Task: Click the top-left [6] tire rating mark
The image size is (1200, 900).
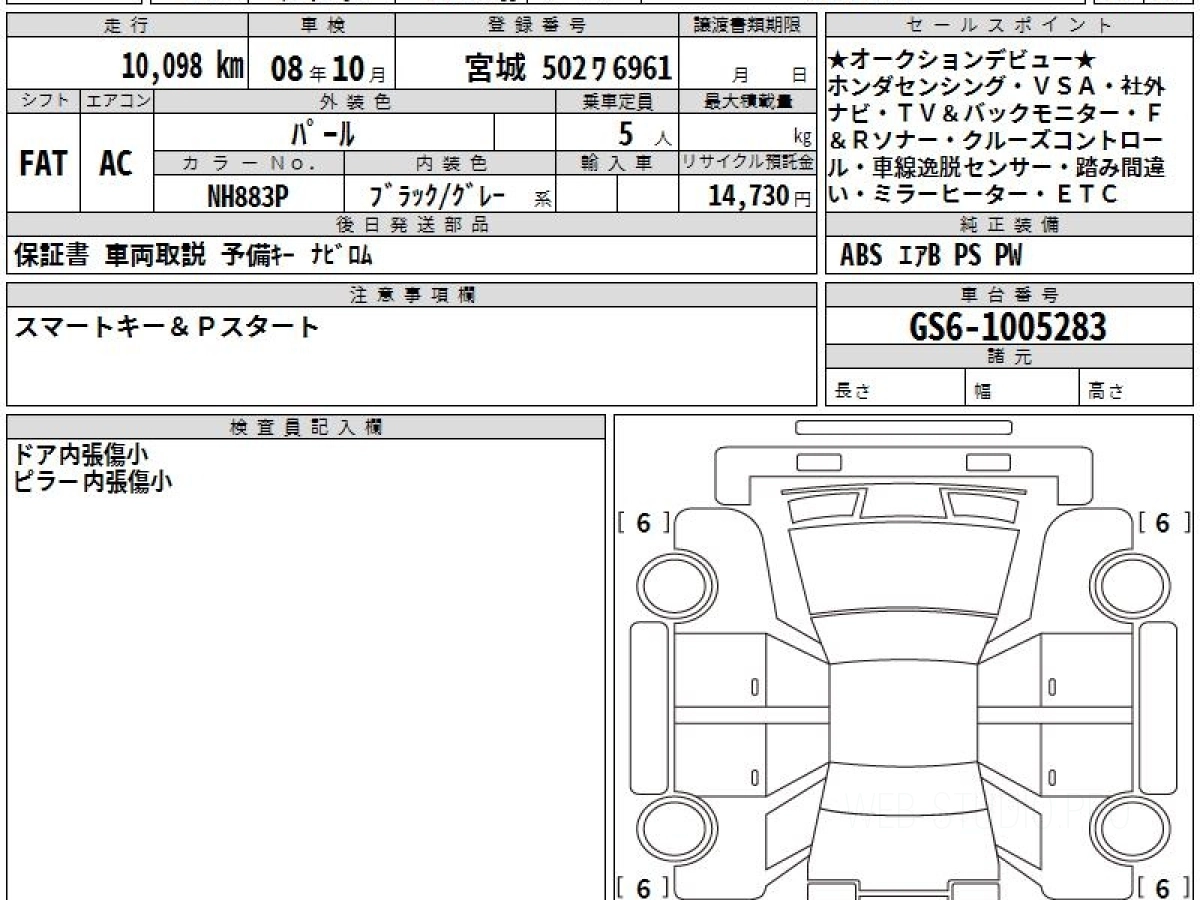Action: pos(644,522)
